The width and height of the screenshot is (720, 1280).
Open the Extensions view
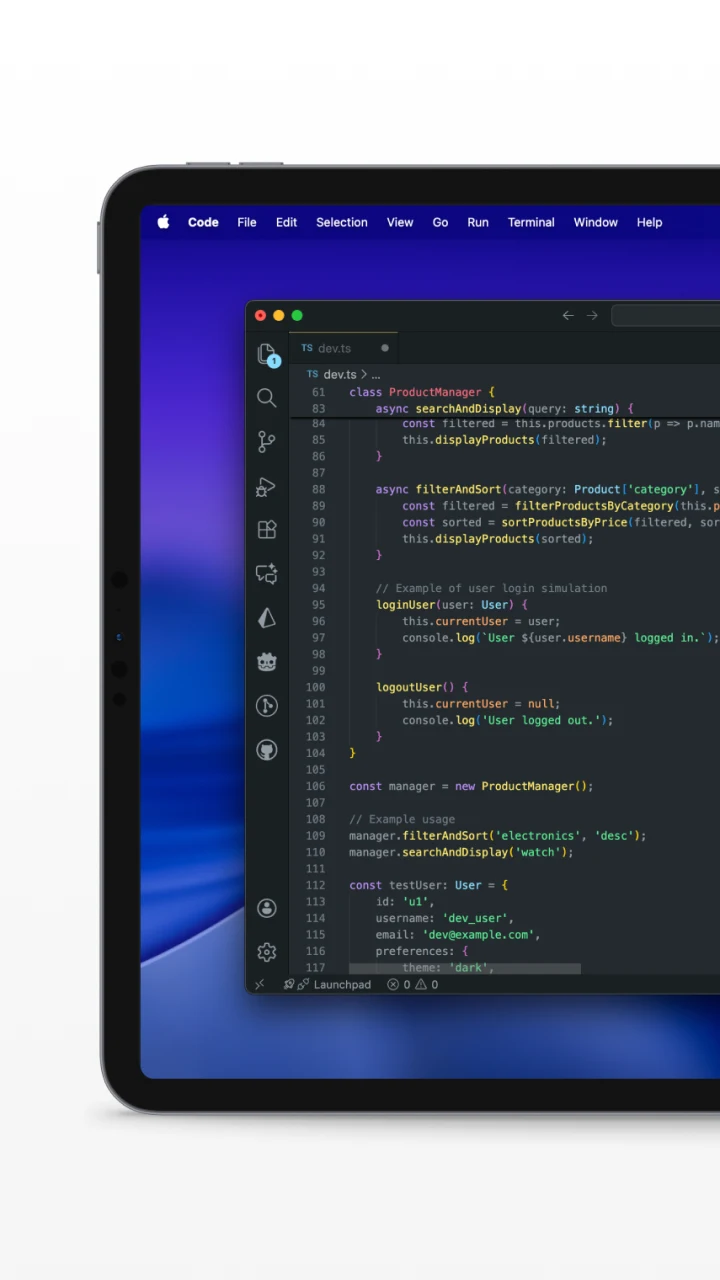(266, 530)
